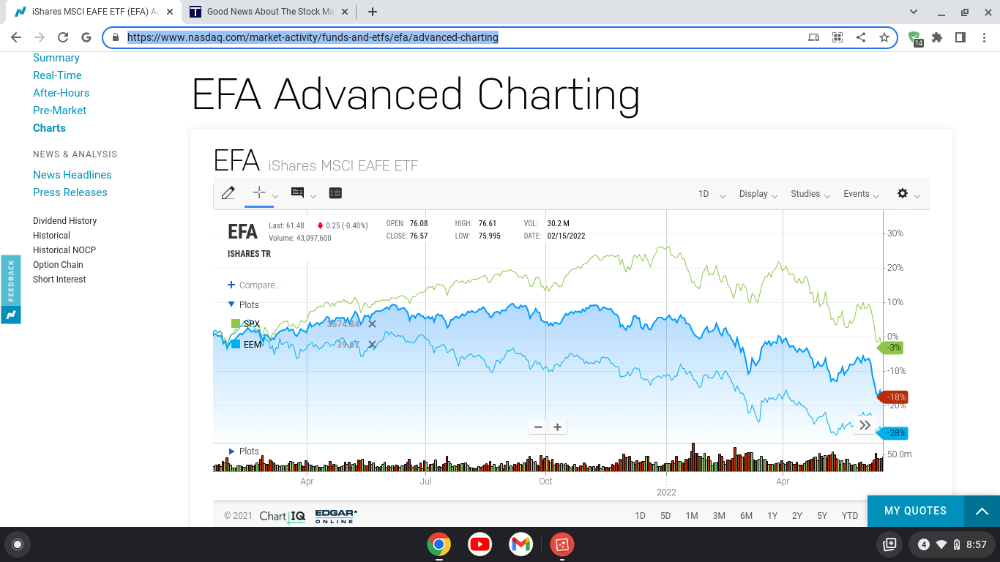Expand My Quotes with up chevron

[x=982, y=511]
